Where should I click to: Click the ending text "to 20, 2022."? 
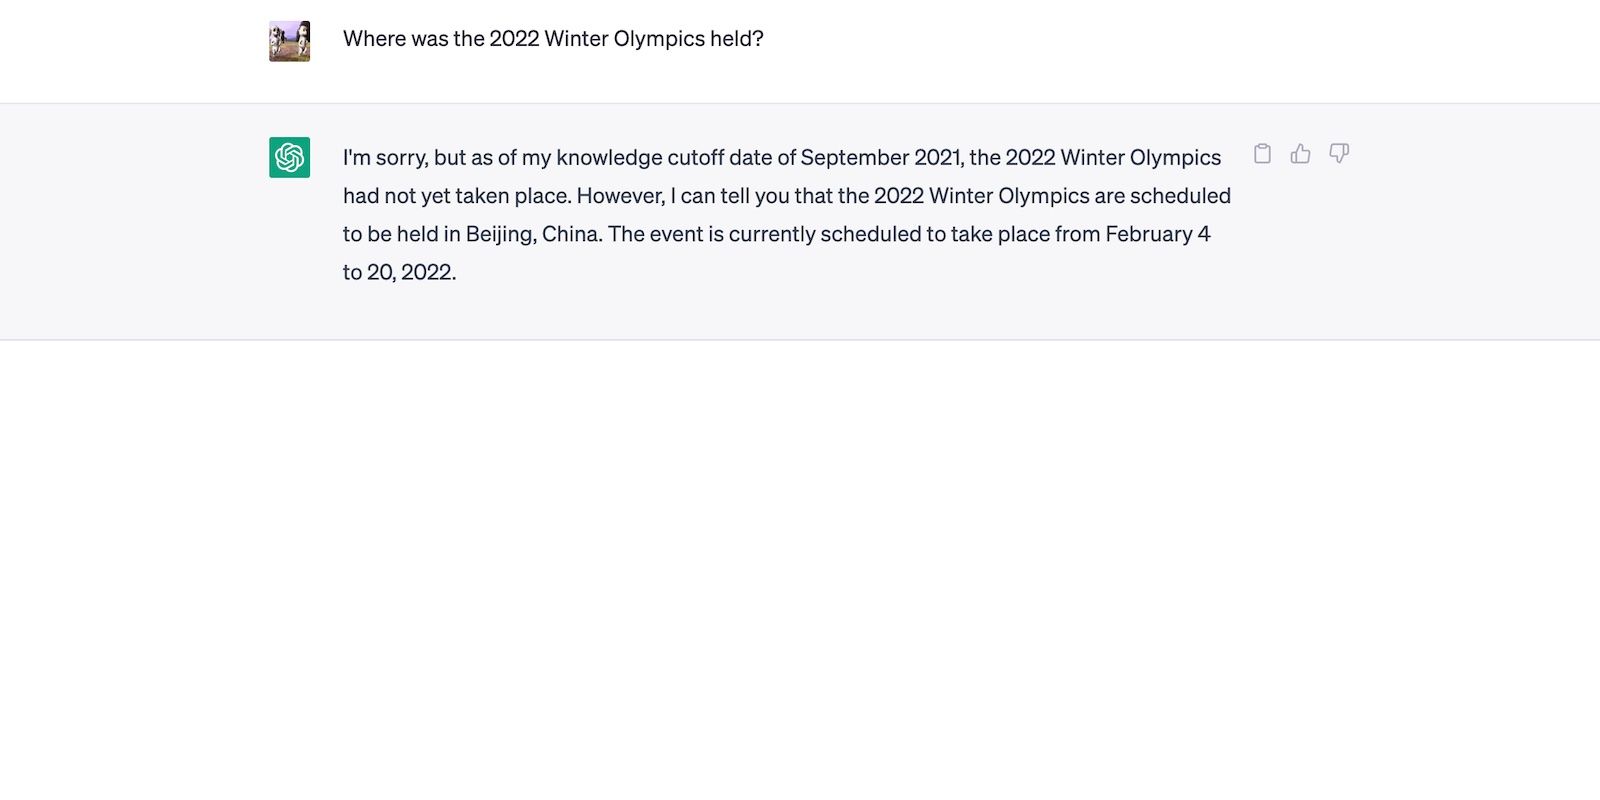pyautogui.click(x=399, y=272)
